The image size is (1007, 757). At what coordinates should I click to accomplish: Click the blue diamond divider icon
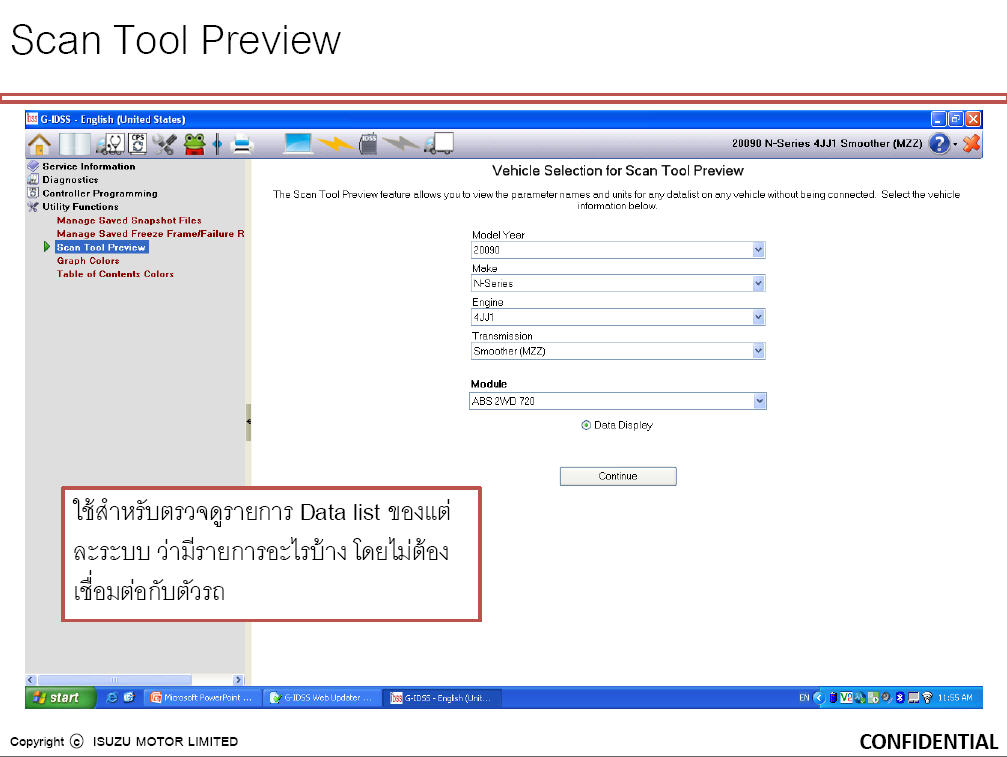coord(217,144)
